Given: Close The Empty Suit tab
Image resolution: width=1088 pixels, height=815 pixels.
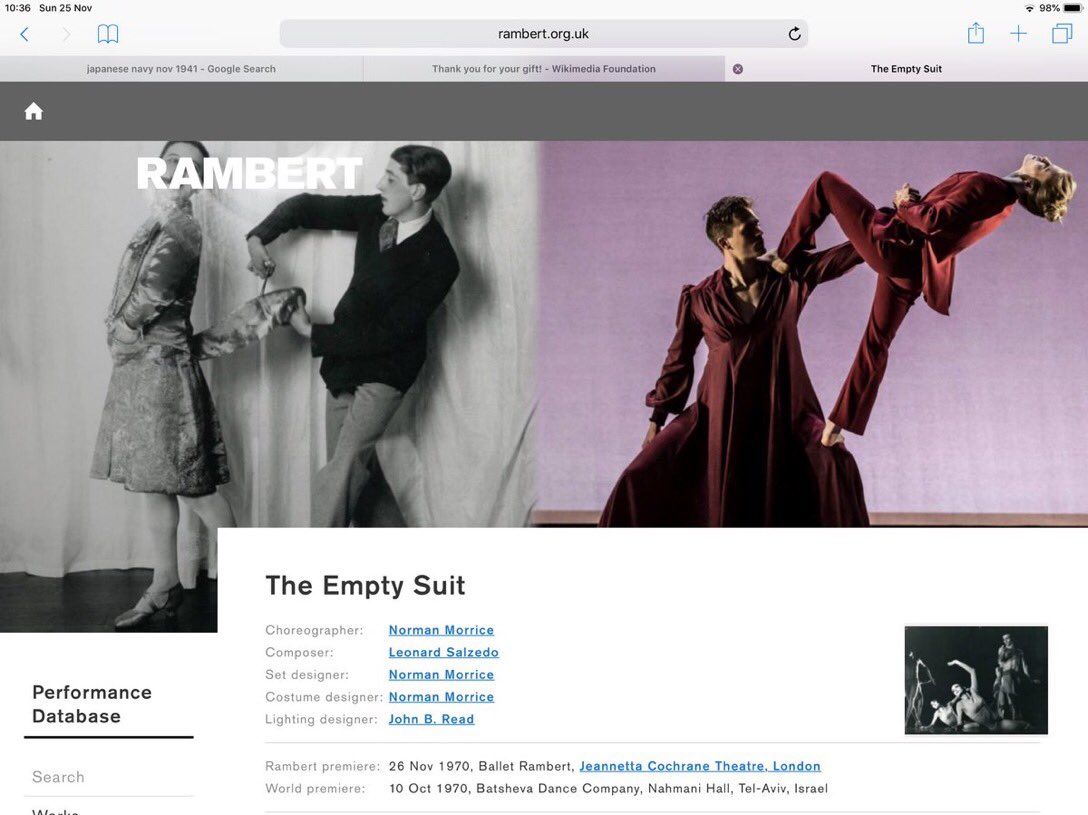Looking at the screenshot, I should [x=738, y=69].
